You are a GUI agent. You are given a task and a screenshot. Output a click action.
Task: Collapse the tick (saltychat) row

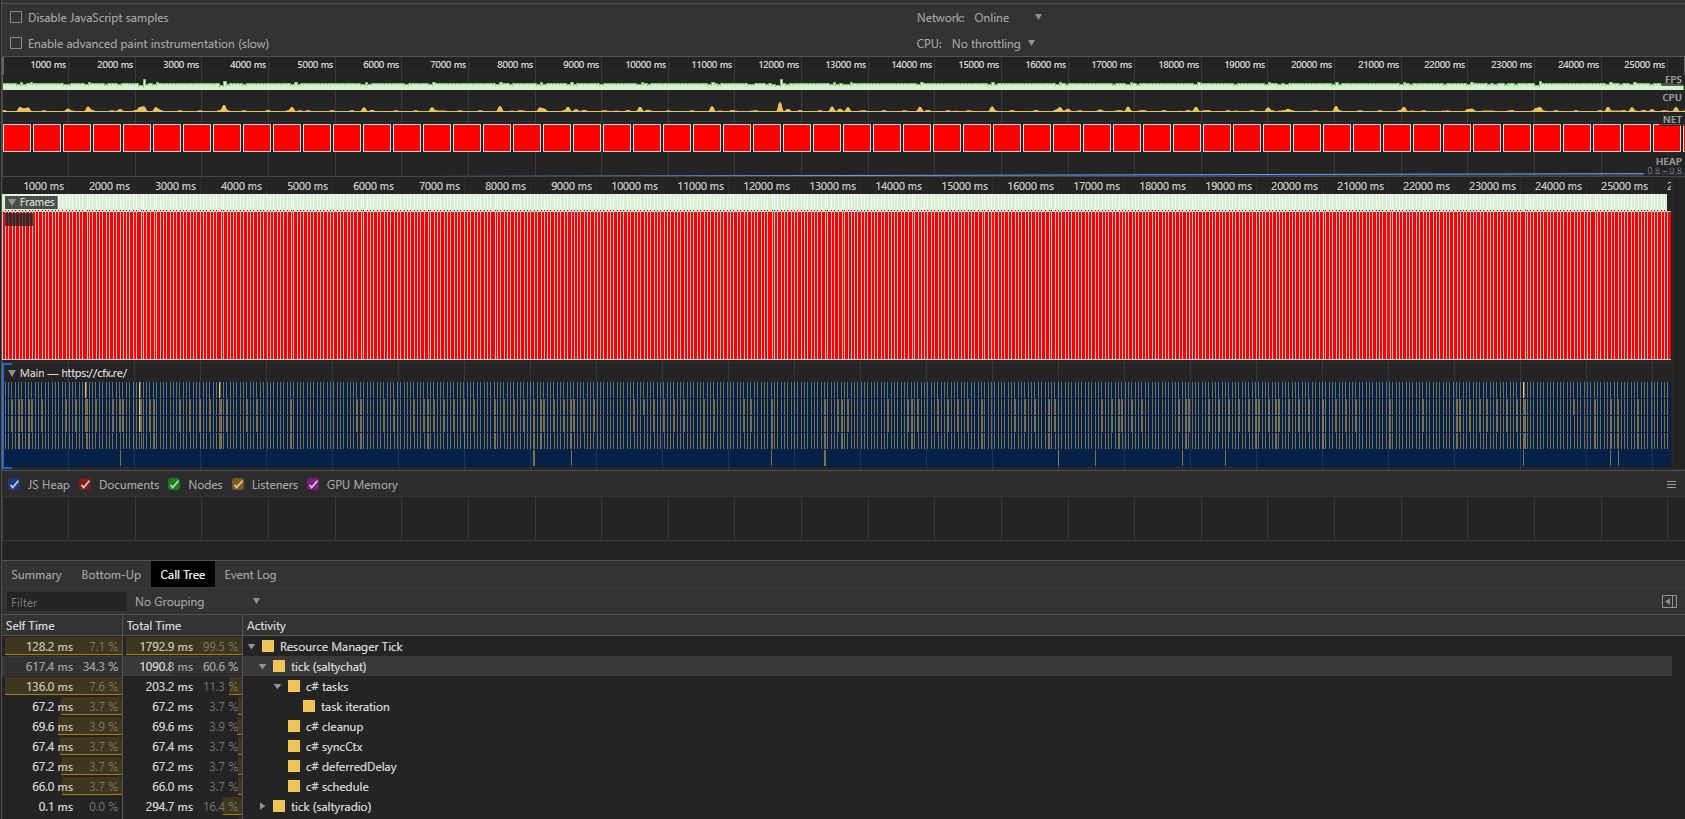263,667
